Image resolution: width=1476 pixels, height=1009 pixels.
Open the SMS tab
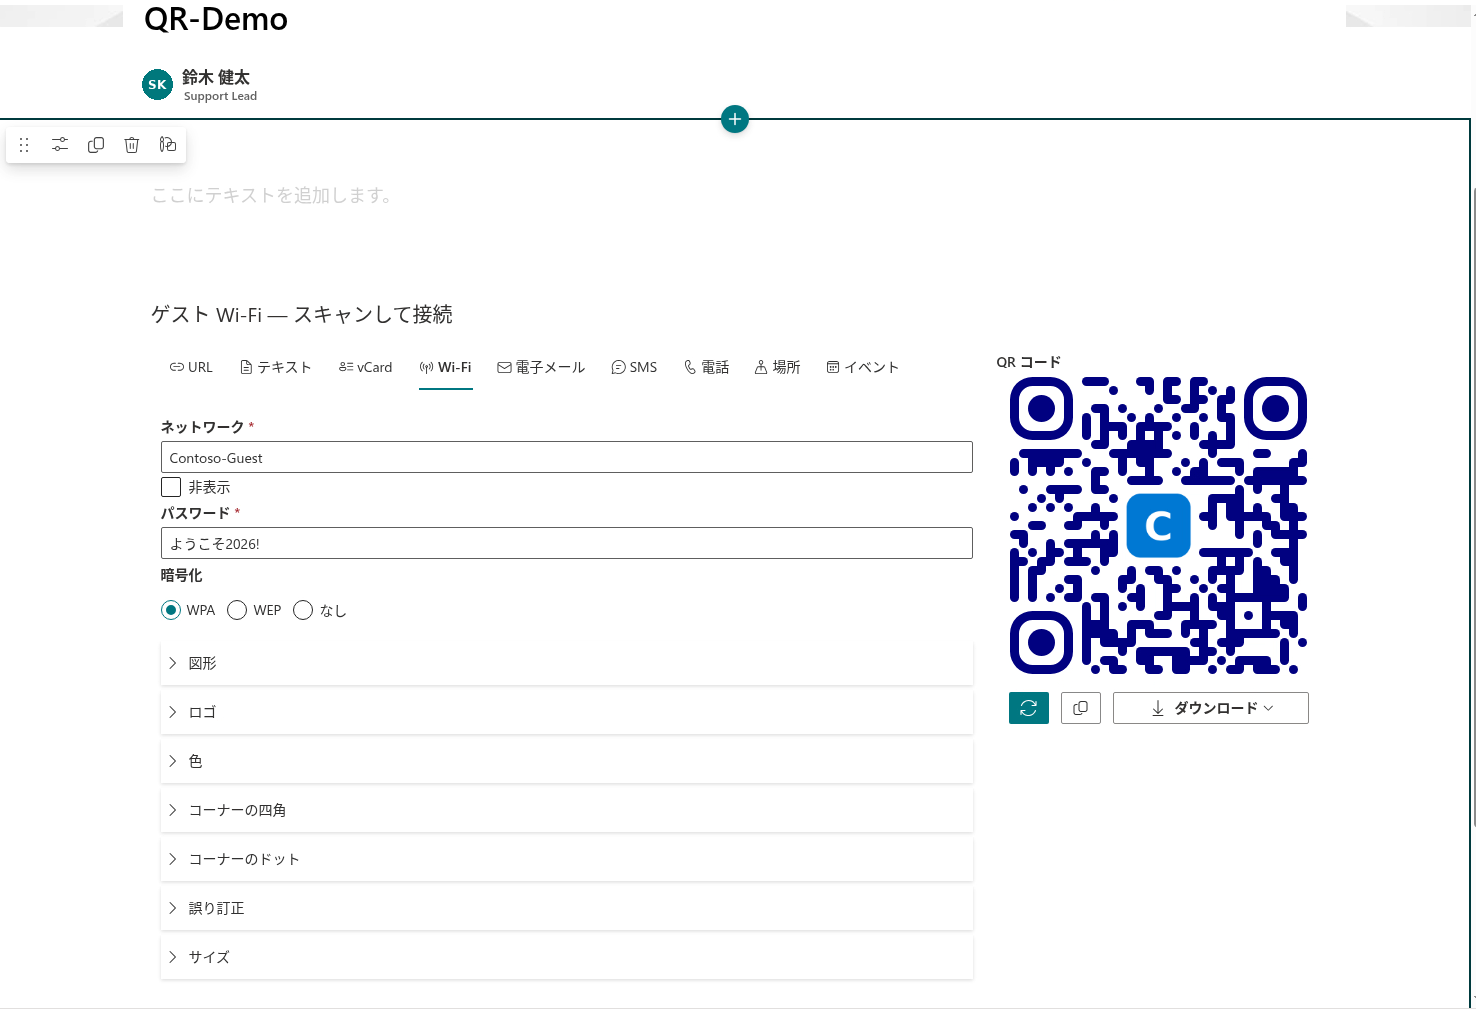coord(634,367)
